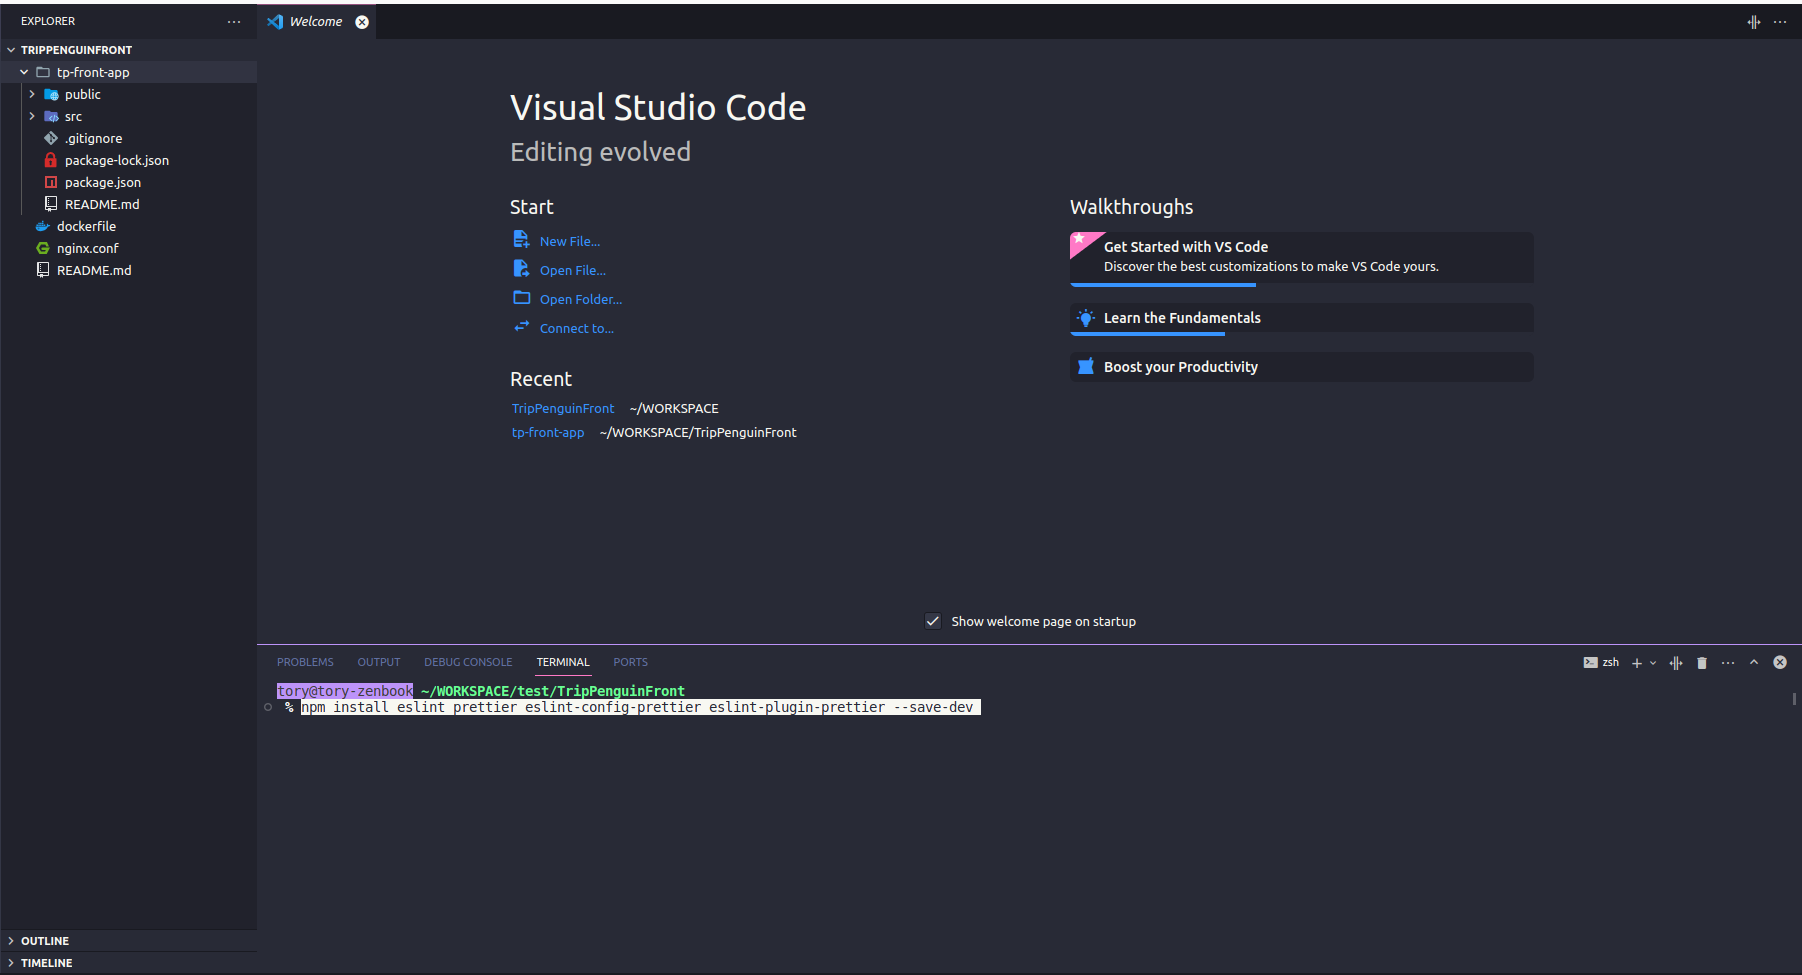Screen dimensions: 1802x975
Task: Click the Open File icon under Start
Action: [x=521, y=269]
